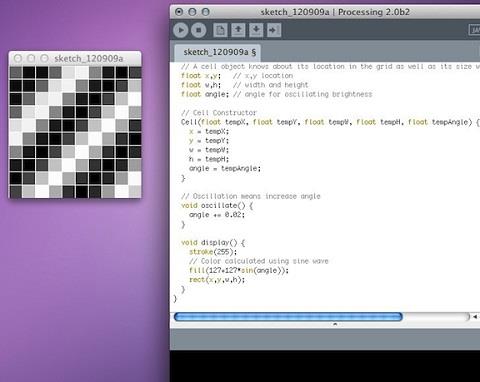
Task: Open a sketch with the up-arrow icon
Action: coord(238,30)
